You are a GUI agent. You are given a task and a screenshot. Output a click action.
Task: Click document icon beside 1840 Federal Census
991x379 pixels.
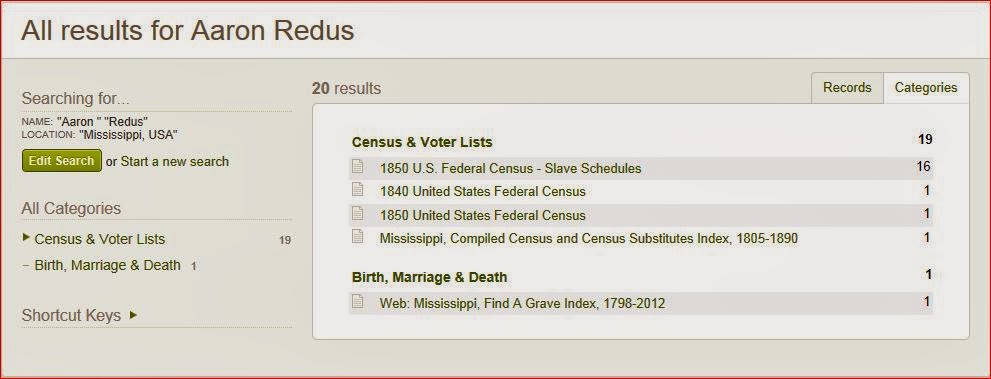tap(358, 190)
